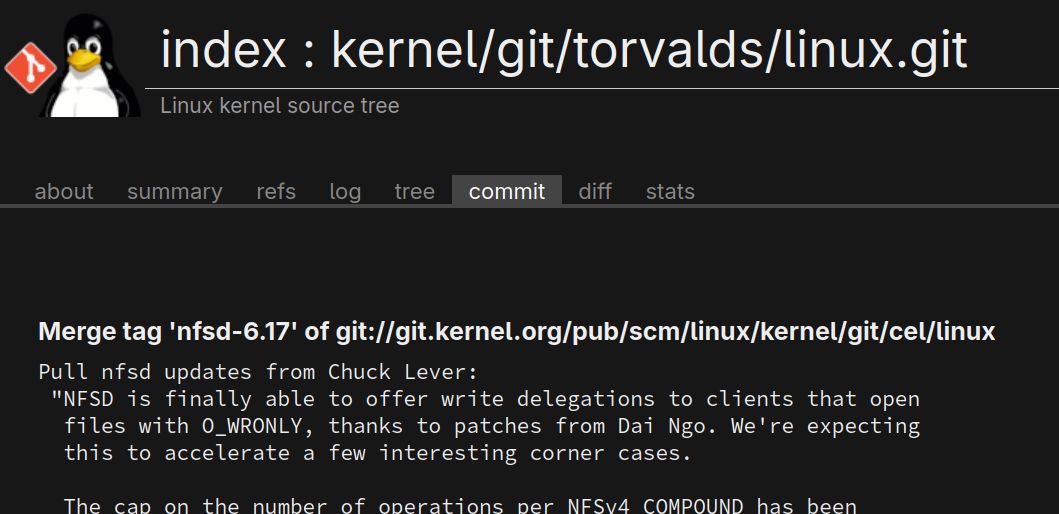Go to the log tab
The width and height of the screenshot is (1059, 514).
pyautogui.click(x=345, y=192)
